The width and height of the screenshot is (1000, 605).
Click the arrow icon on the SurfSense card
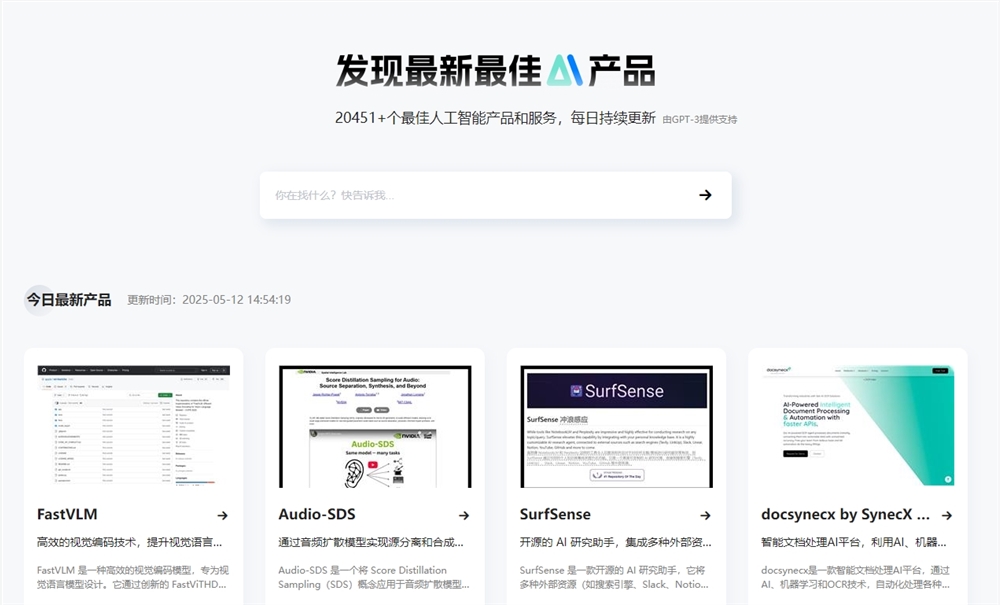[706, 515]
